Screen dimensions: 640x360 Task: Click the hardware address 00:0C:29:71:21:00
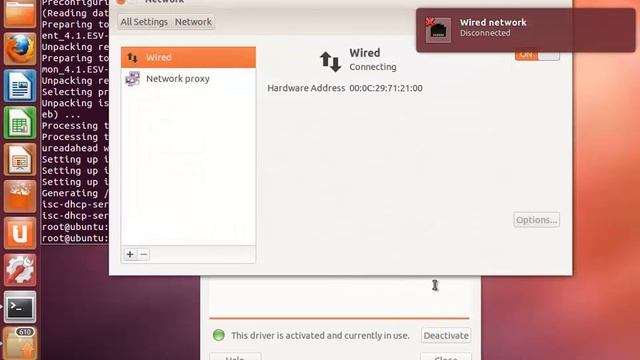click(386, 88)
